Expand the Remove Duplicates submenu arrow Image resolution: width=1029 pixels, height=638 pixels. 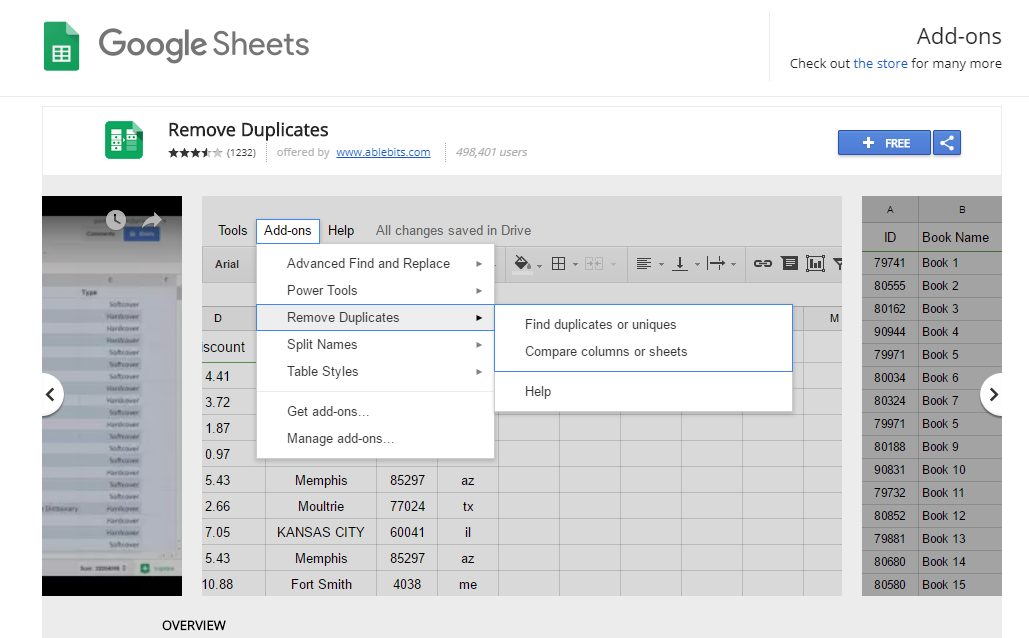point(482,317)
